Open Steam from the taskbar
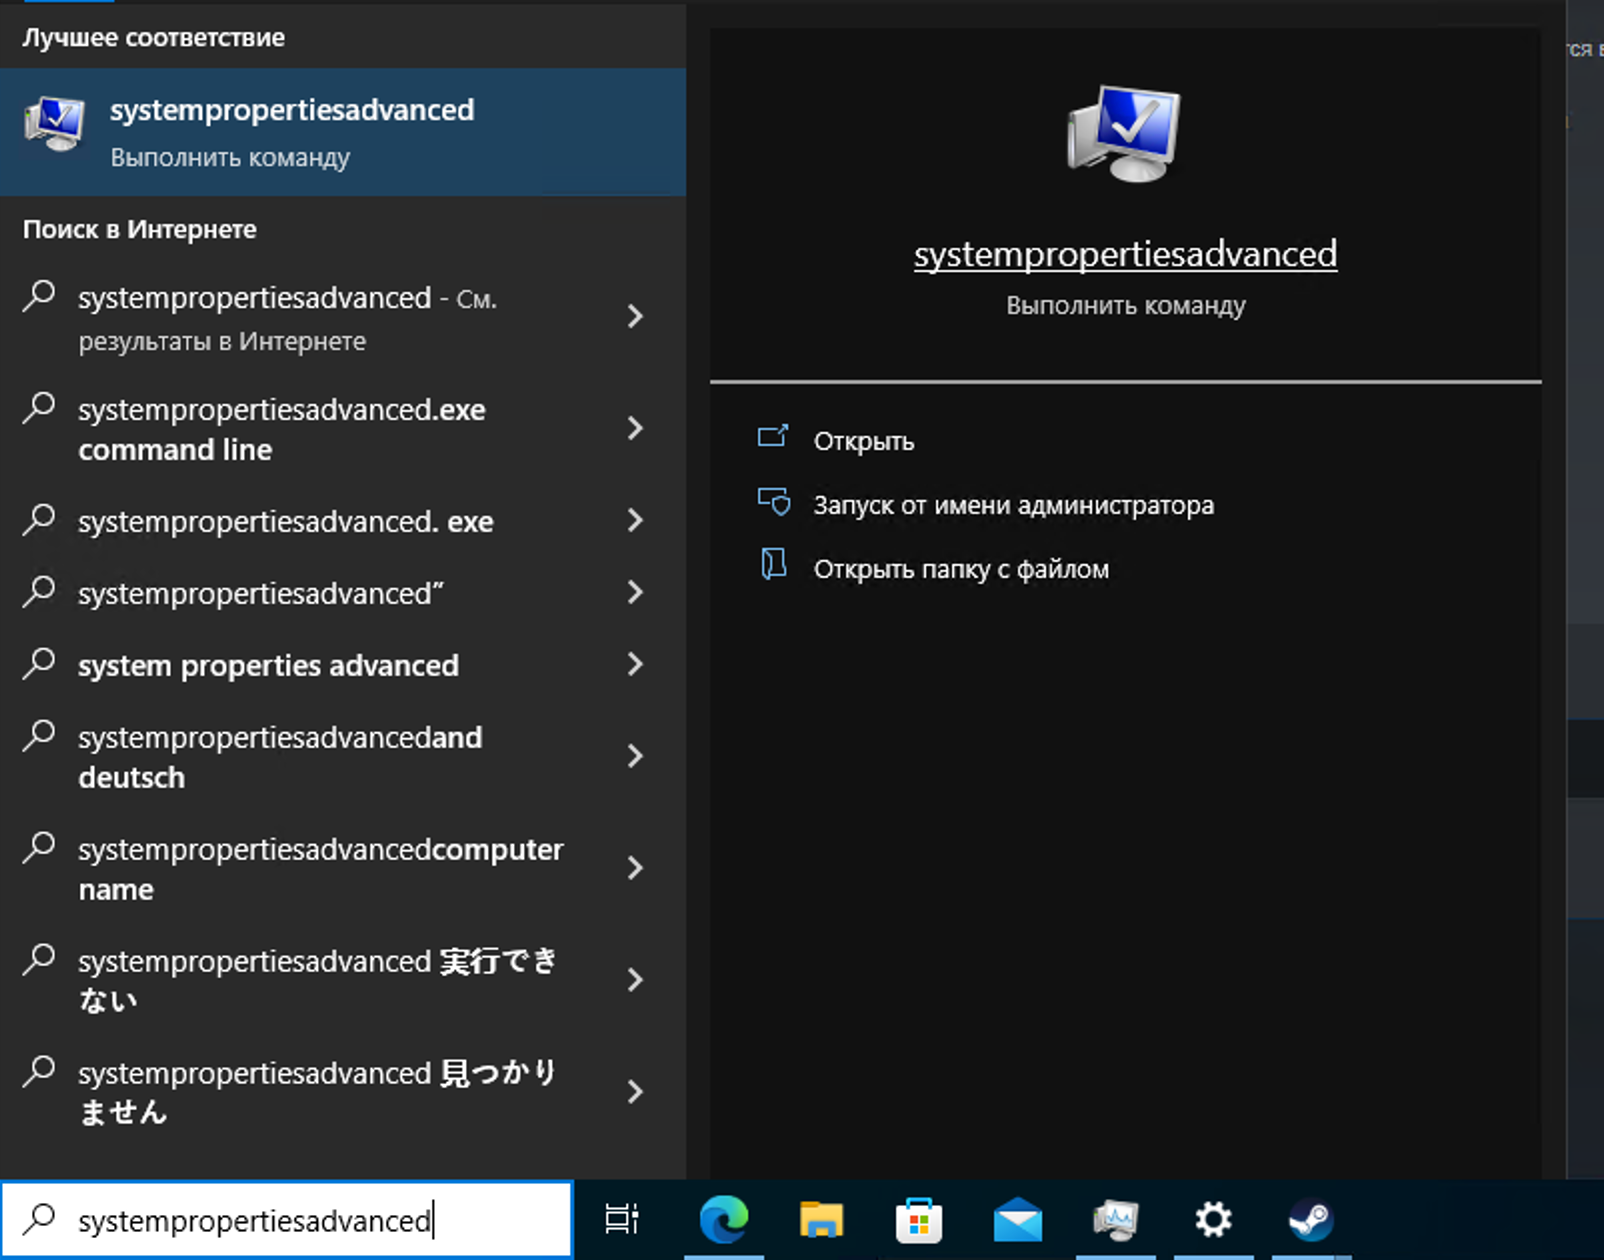The height and width of the screenshot is (1260, 1604). coord(1310,1220)
